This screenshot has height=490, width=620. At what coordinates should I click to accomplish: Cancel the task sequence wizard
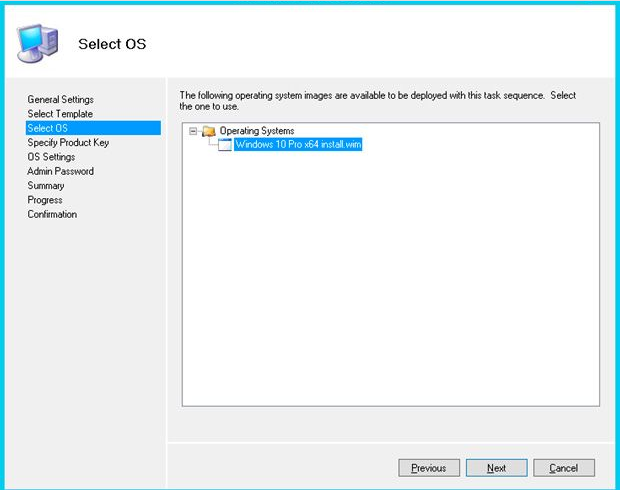[564, 468]
